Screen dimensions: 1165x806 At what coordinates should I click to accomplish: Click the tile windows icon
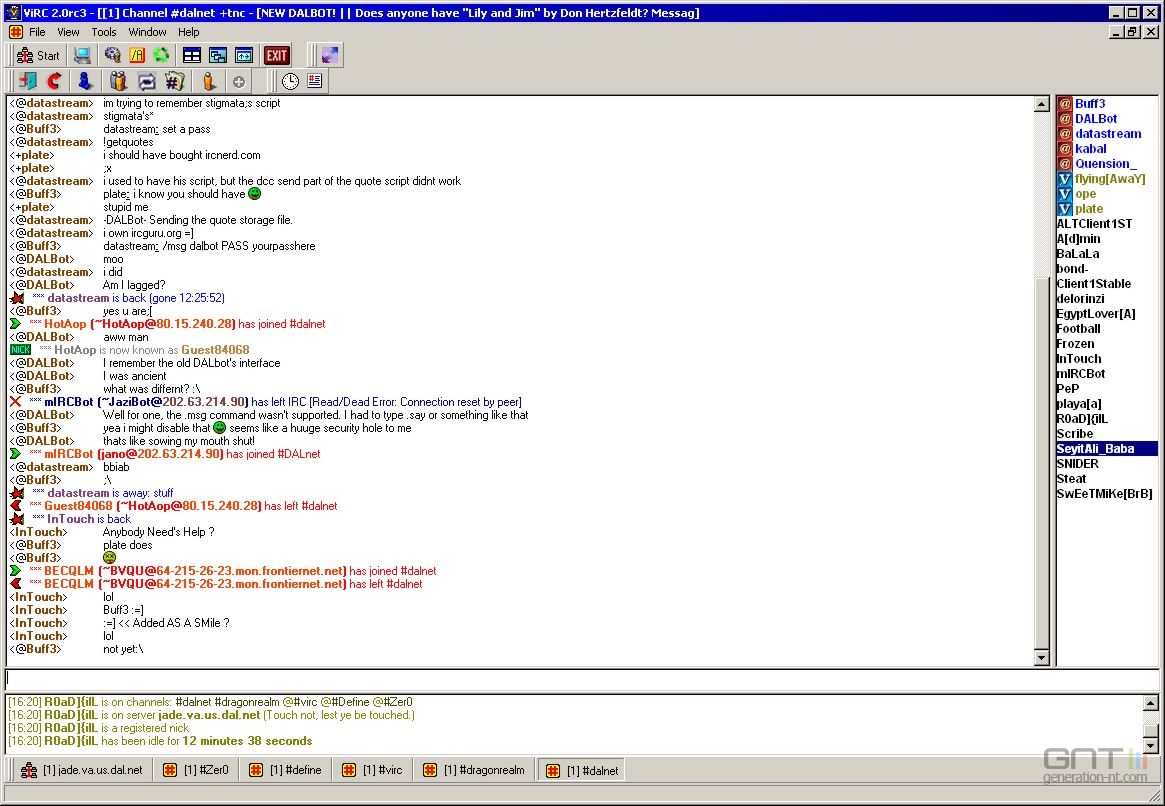click(x=192, y=56)
